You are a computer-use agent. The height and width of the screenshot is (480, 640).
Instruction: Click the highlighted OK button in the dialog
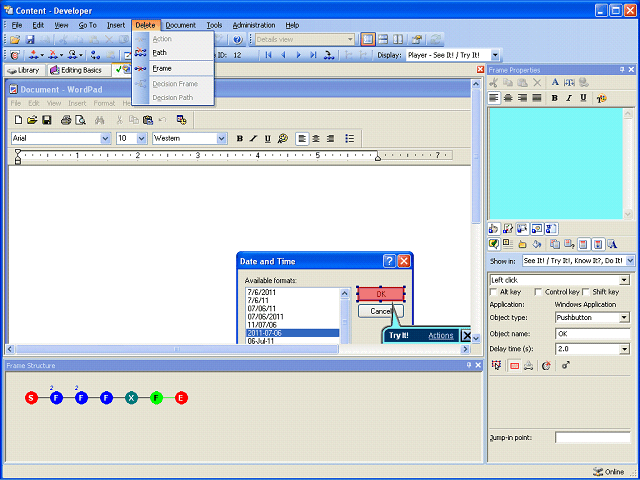pyautogui.click(x=381, y=294)
